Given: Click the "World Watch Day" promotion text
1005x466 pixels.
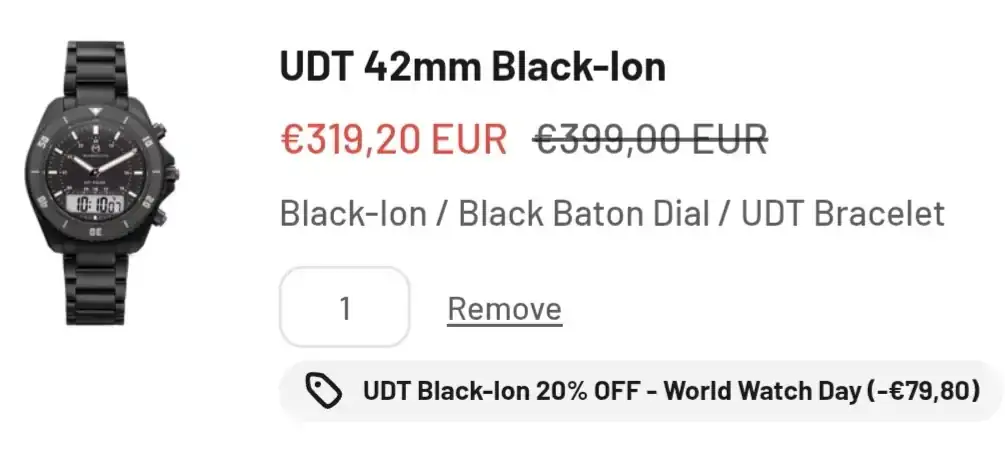Looking at the screenshot, I should point(760,391).
